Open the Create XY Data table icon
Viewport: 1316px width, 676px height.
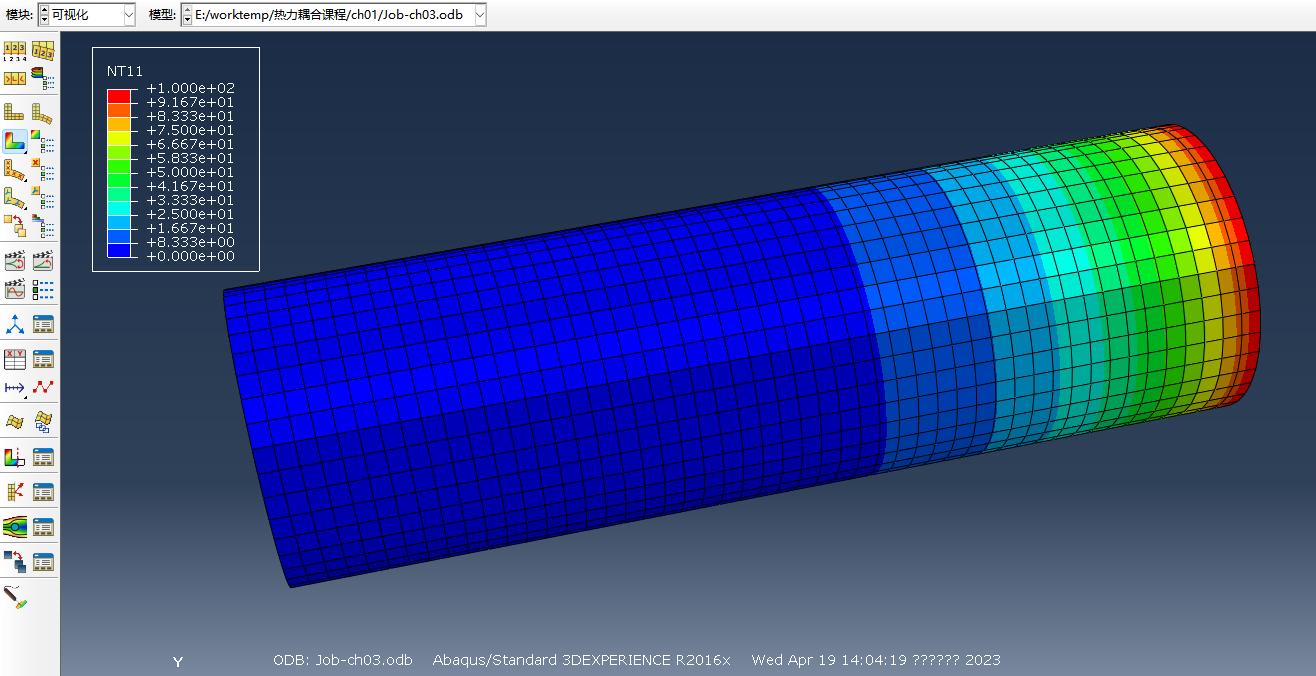coord(15,359)
